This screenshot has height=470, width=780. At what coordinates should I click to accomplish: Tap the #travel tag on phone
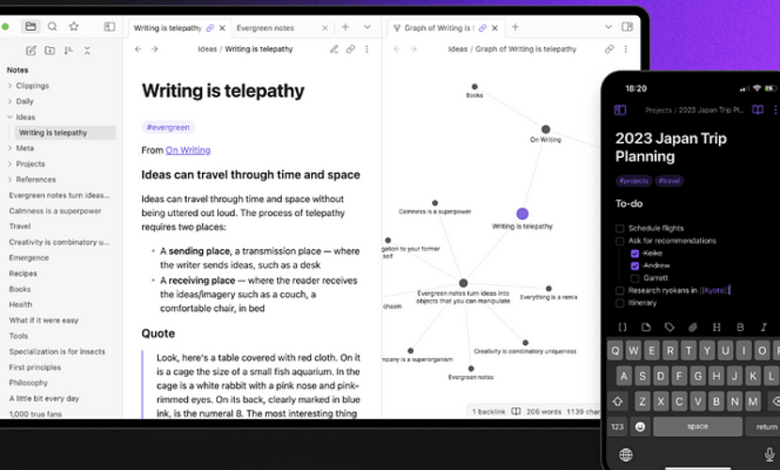click(x=669, y=181)
